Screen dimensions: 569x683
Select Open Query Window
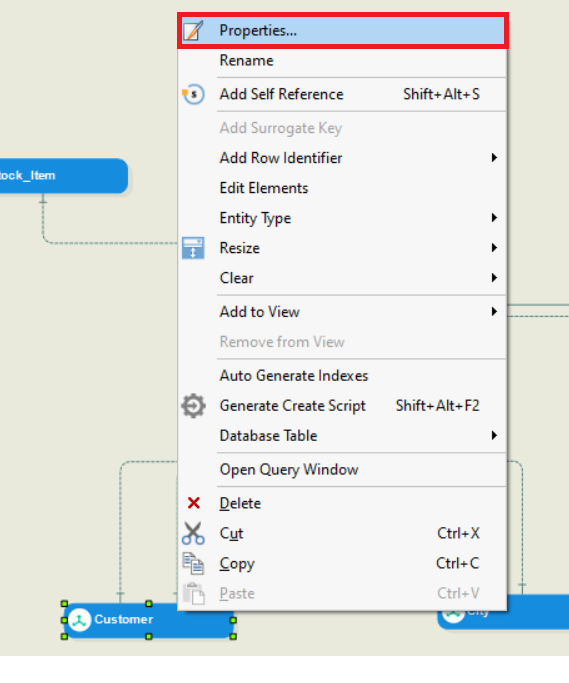pos(342,470)
